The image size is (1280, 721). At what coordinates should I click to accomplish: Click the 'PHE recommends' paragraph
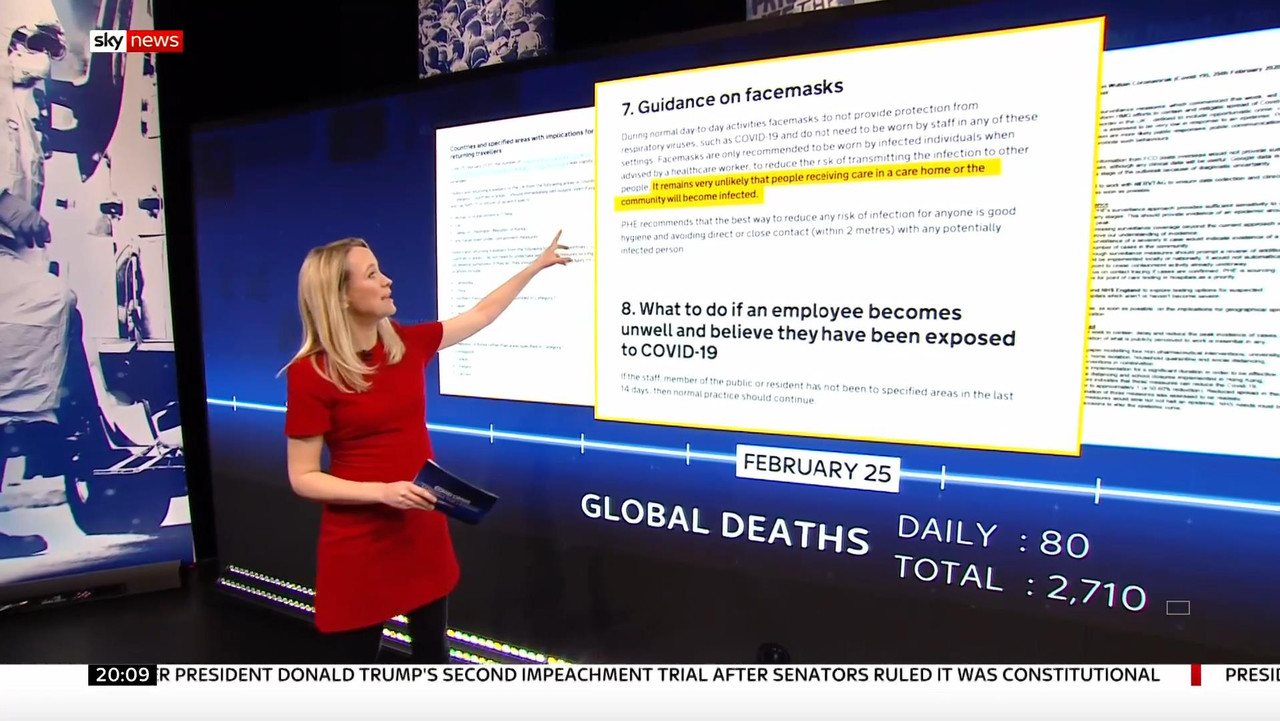818,231
